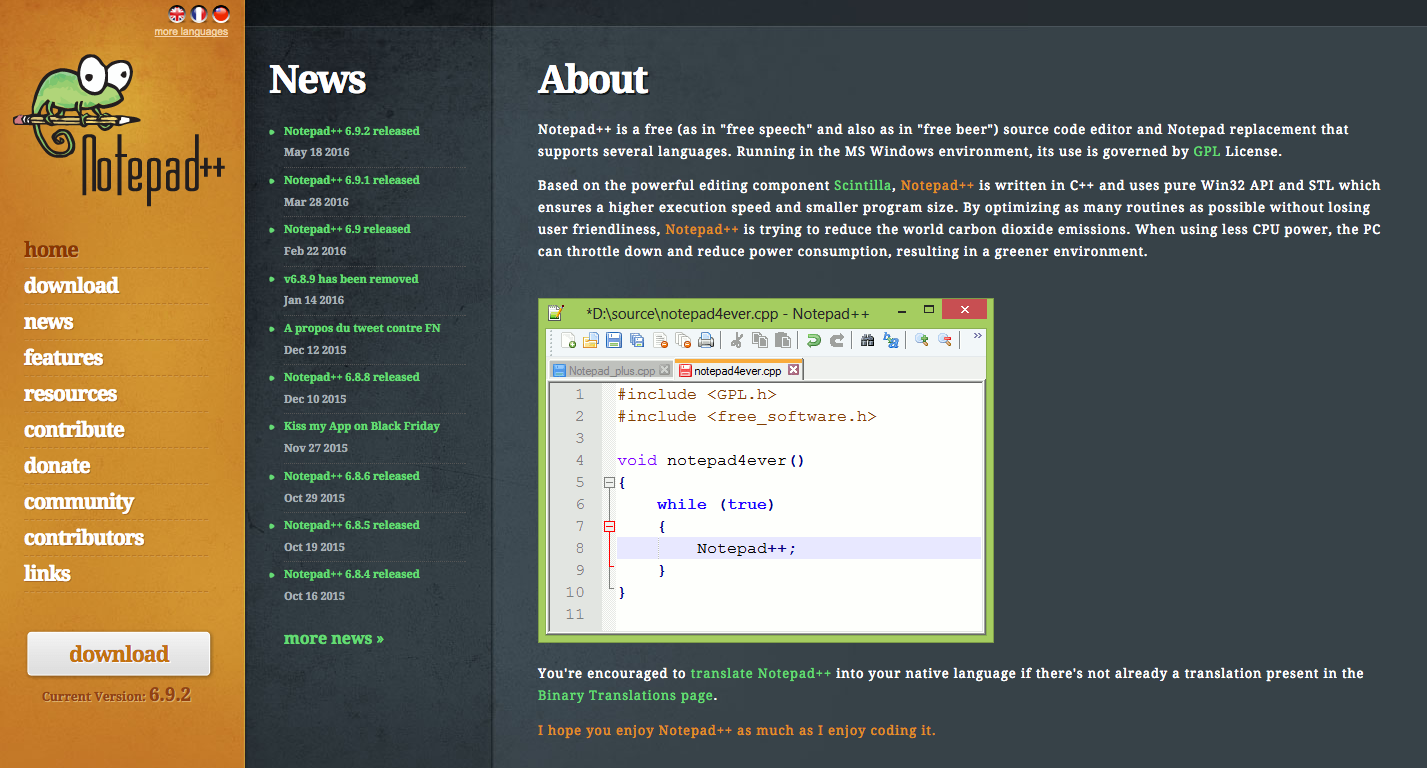1427x768 pixels.
Task: Open Notepad++ 6.8.4 released news
Action: coord(351,574)
